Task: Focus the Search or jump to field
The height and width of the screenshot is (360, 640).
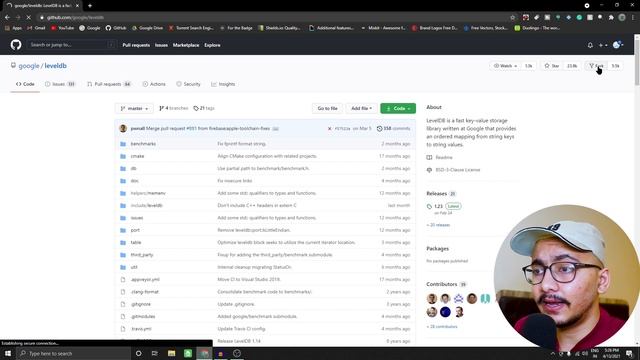Action: [71, 45]
